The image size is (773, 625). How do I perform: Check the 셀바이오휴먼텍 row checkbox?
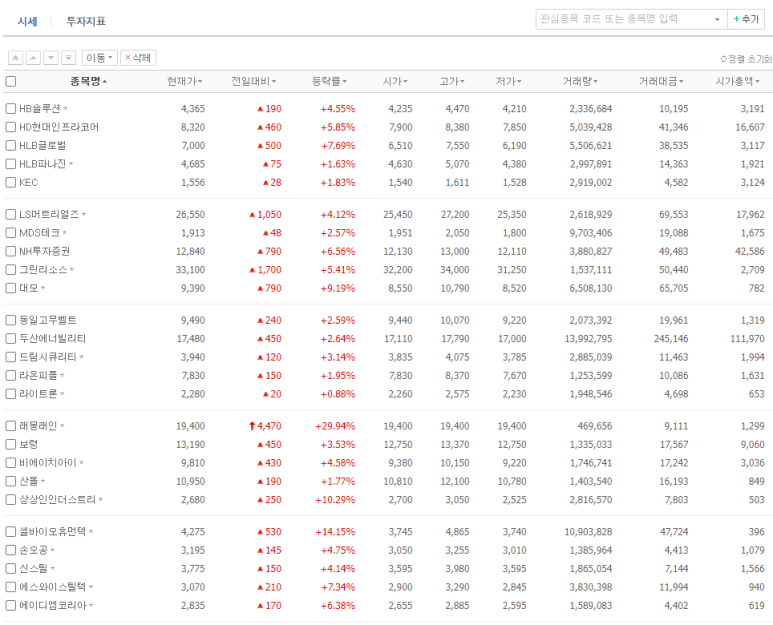tap(10, 532)
